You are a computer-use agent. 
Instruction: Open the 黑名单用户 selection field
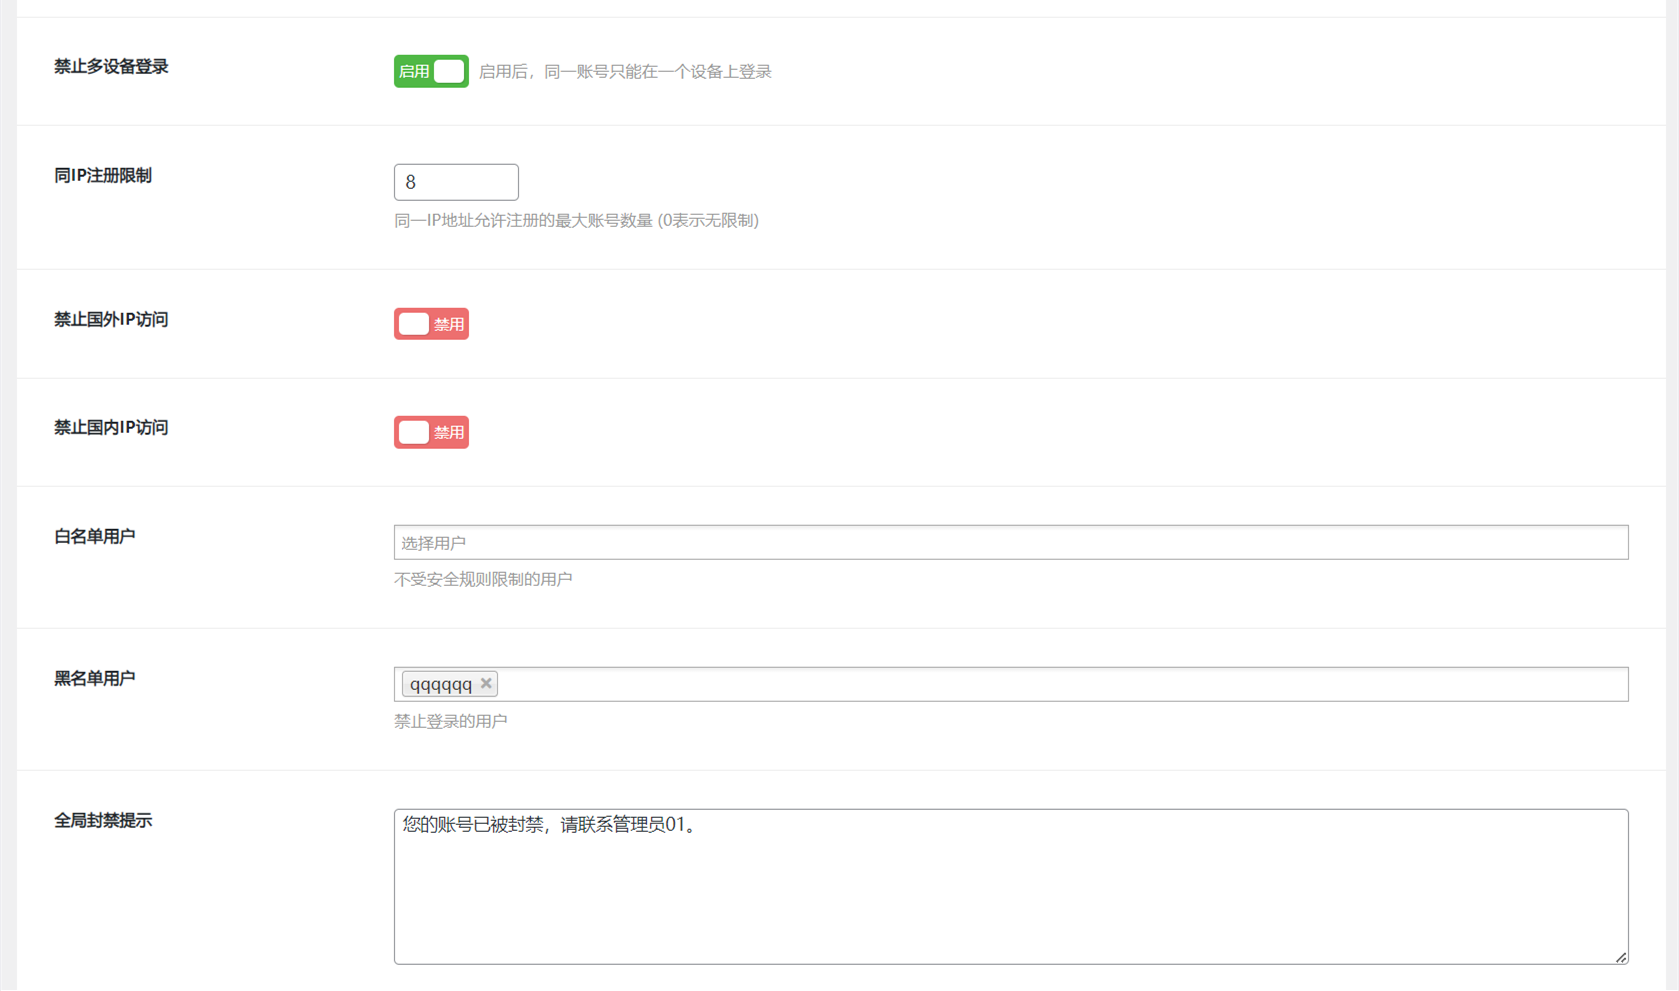coord(1060,685)
